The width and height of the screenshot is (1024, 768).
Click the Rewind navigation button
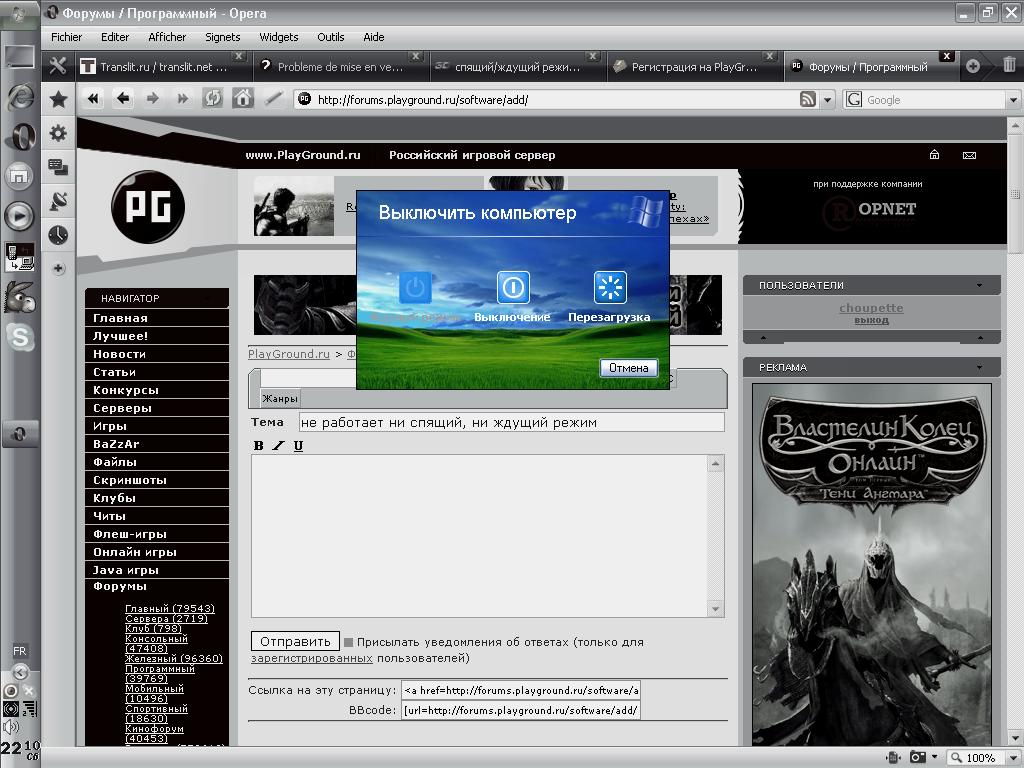(x=93, y=99)
